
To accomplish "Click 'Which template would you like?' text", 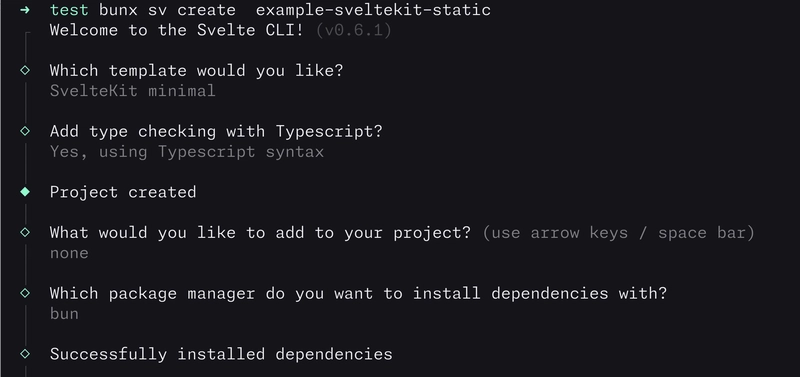I will (196, 70).
